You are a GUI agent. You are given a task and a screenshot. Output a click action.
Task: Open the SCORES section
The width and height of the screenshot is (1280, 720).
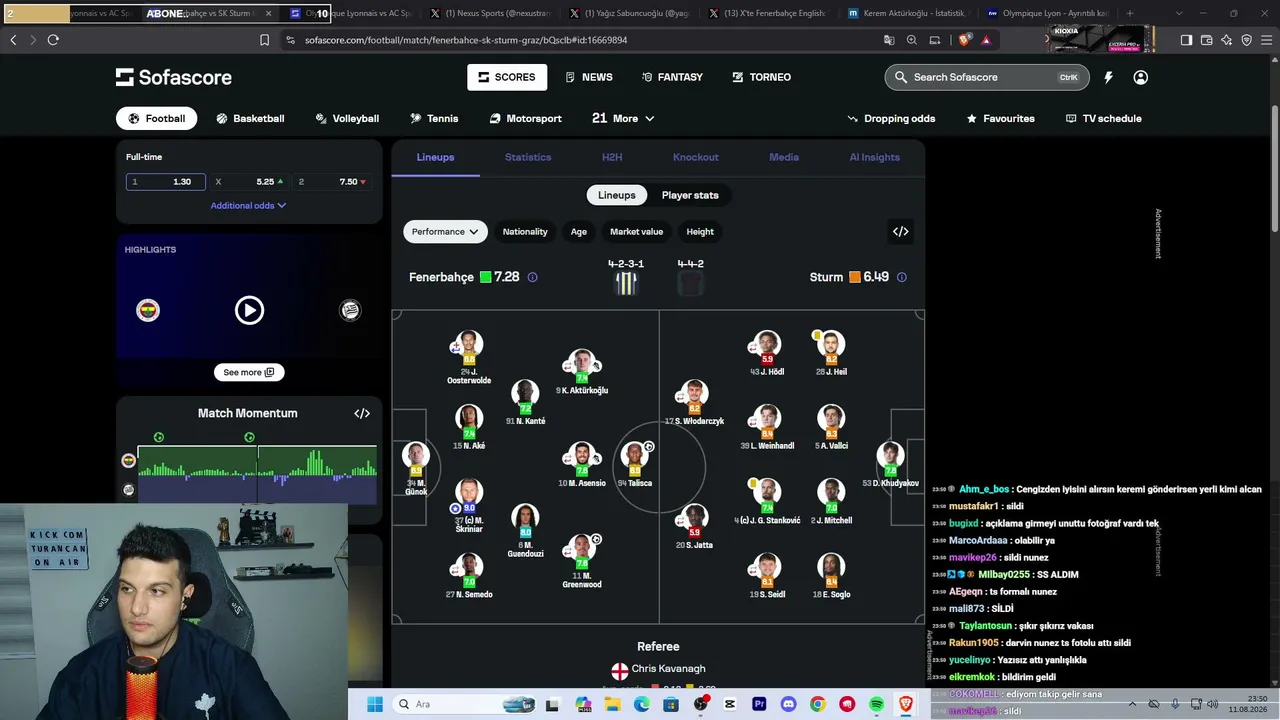tap(507, 77)
